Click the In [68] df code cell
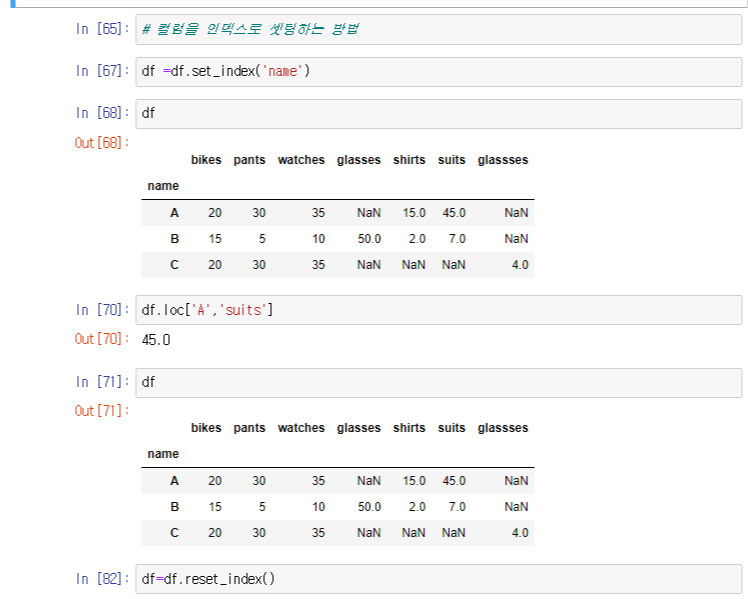The width and height of the screenshot is (748, 599). [438, 114]
